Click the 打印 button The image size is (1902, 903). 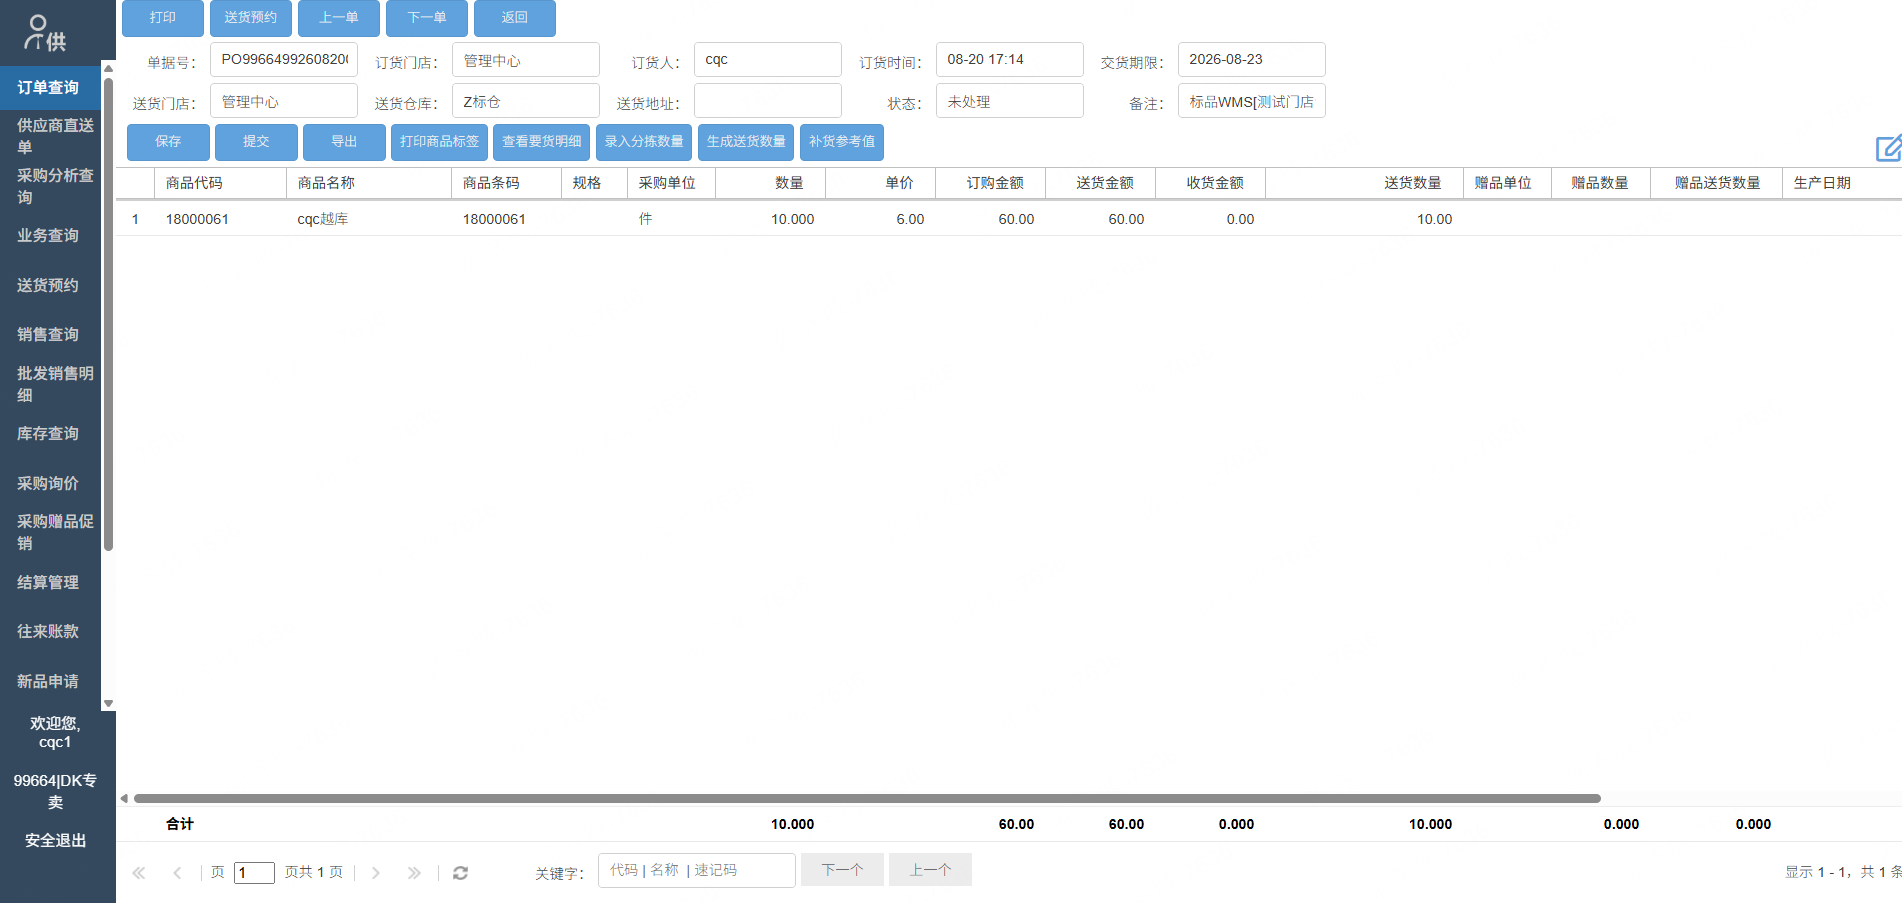[x=163, y=18]
